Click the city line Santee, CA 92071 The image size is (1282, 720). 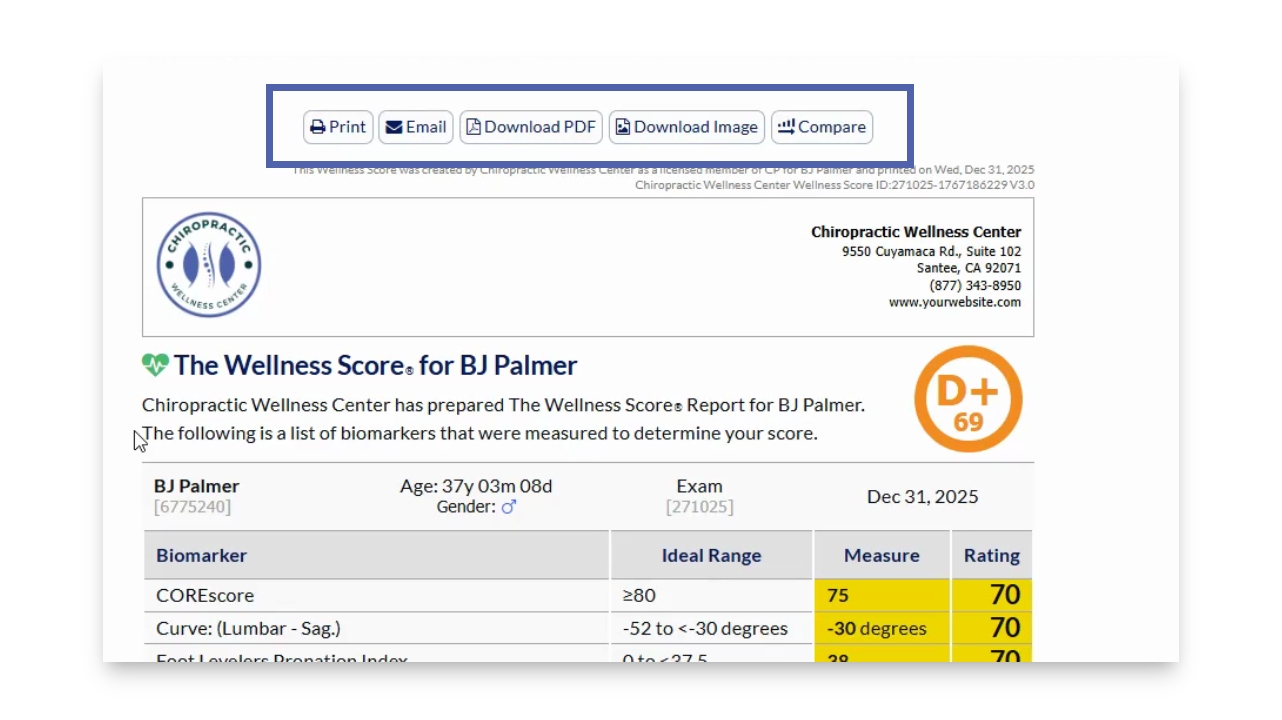969,268
